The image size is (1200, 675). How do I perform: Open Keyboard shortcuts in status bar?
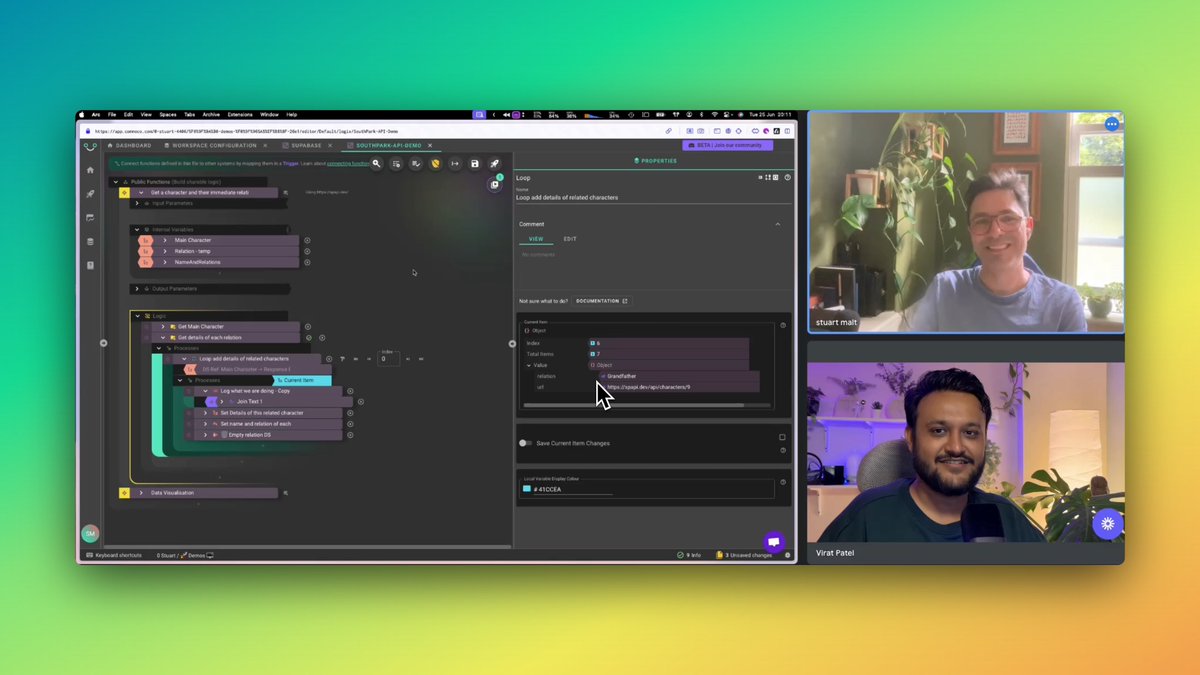[114, 555]
